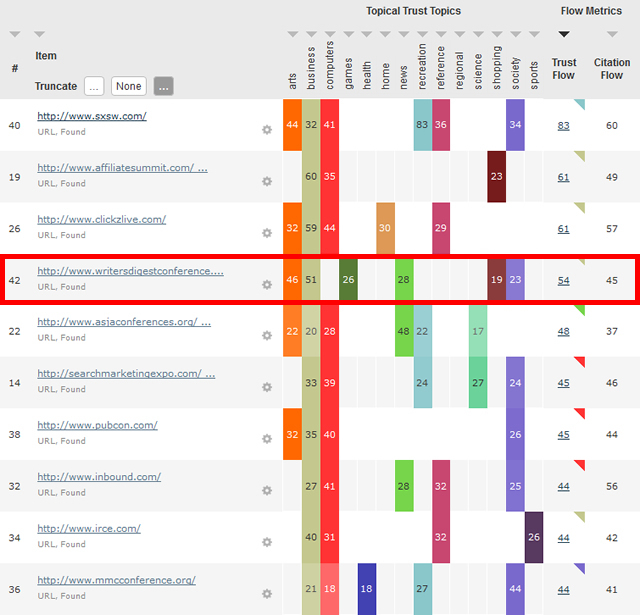Sort by the shopping topic arrow
The image size is (640, 615).
[x=497, y=34]
